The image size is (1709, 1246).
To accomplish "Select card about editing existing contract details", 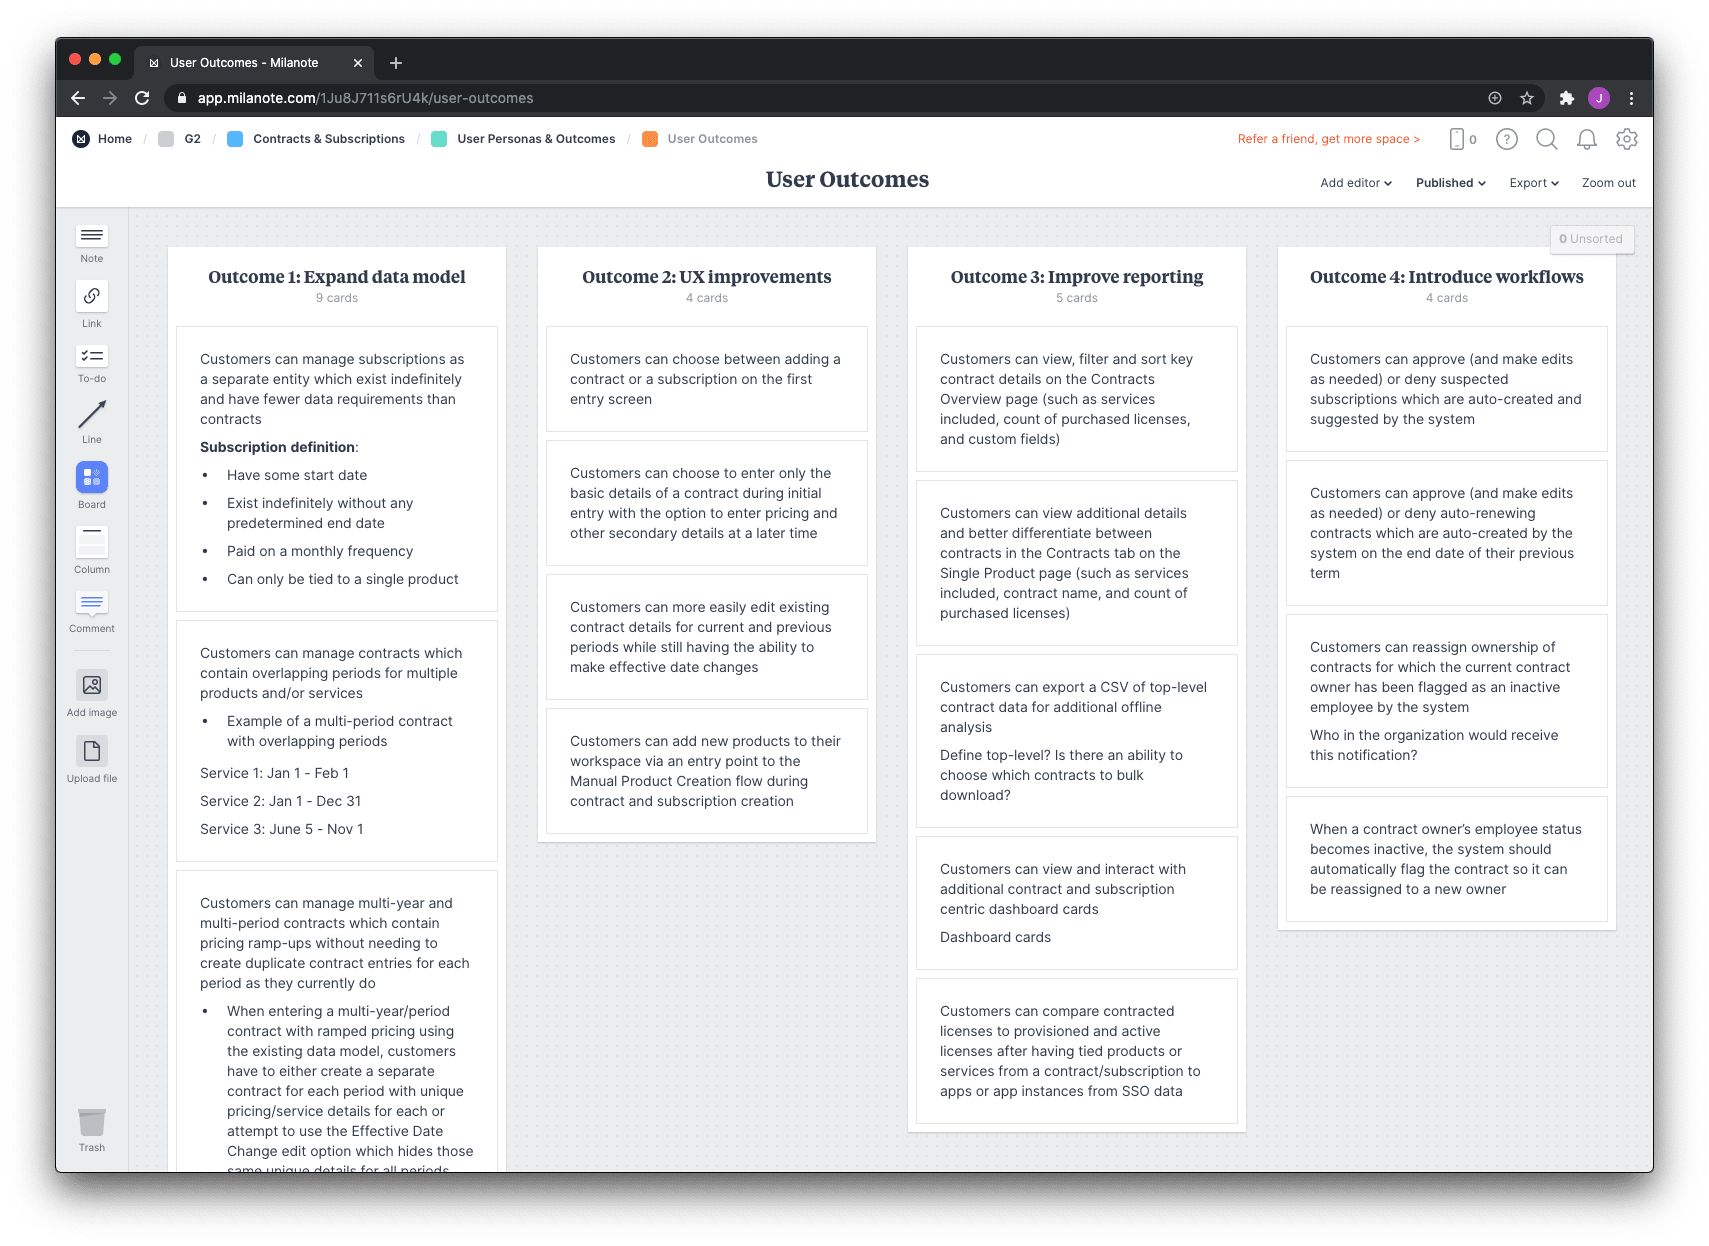I will [x=707, y=637].
